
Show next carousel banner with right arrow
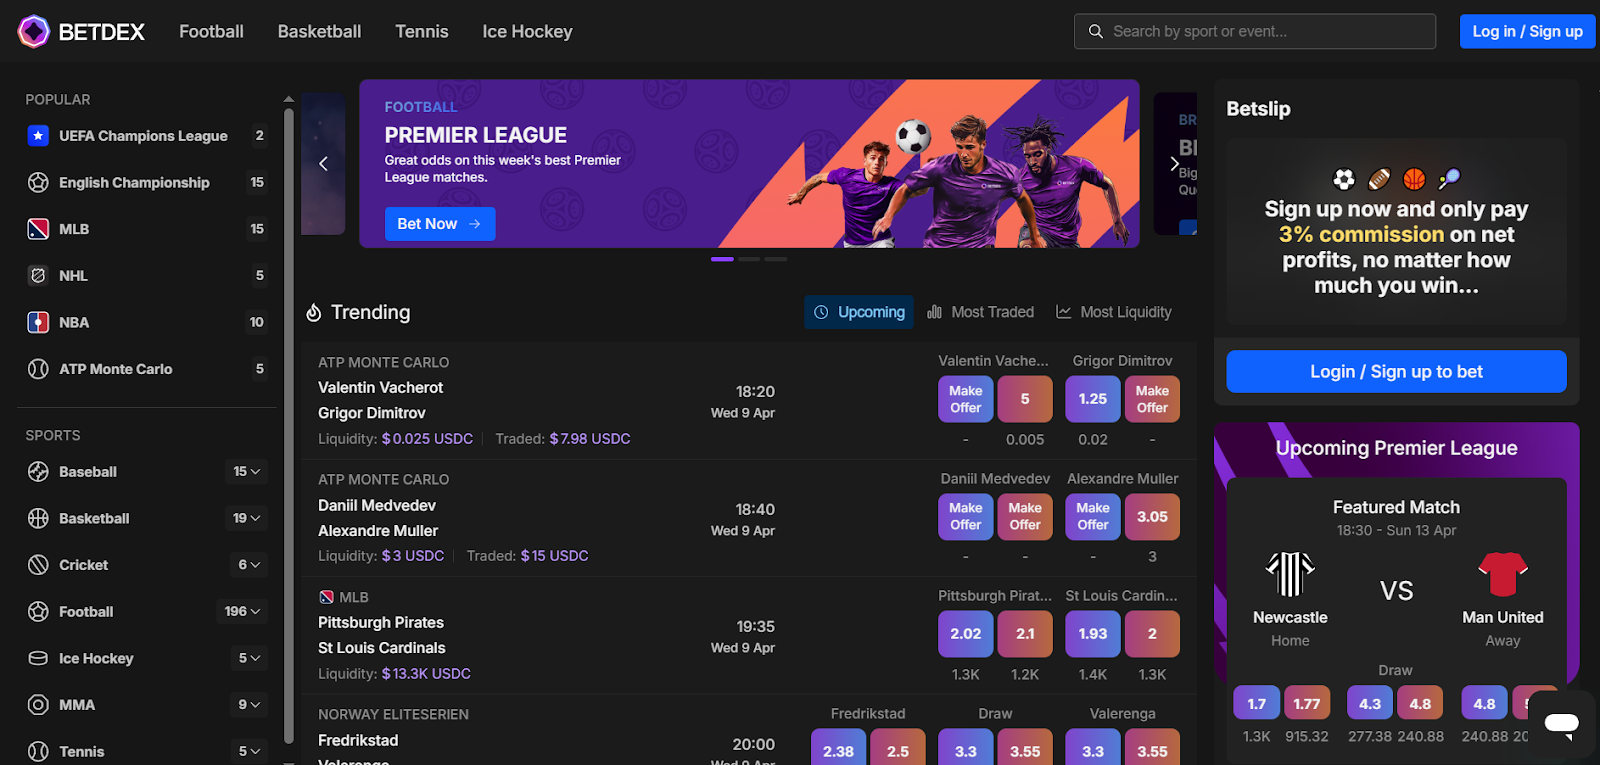pos(1175,164)
